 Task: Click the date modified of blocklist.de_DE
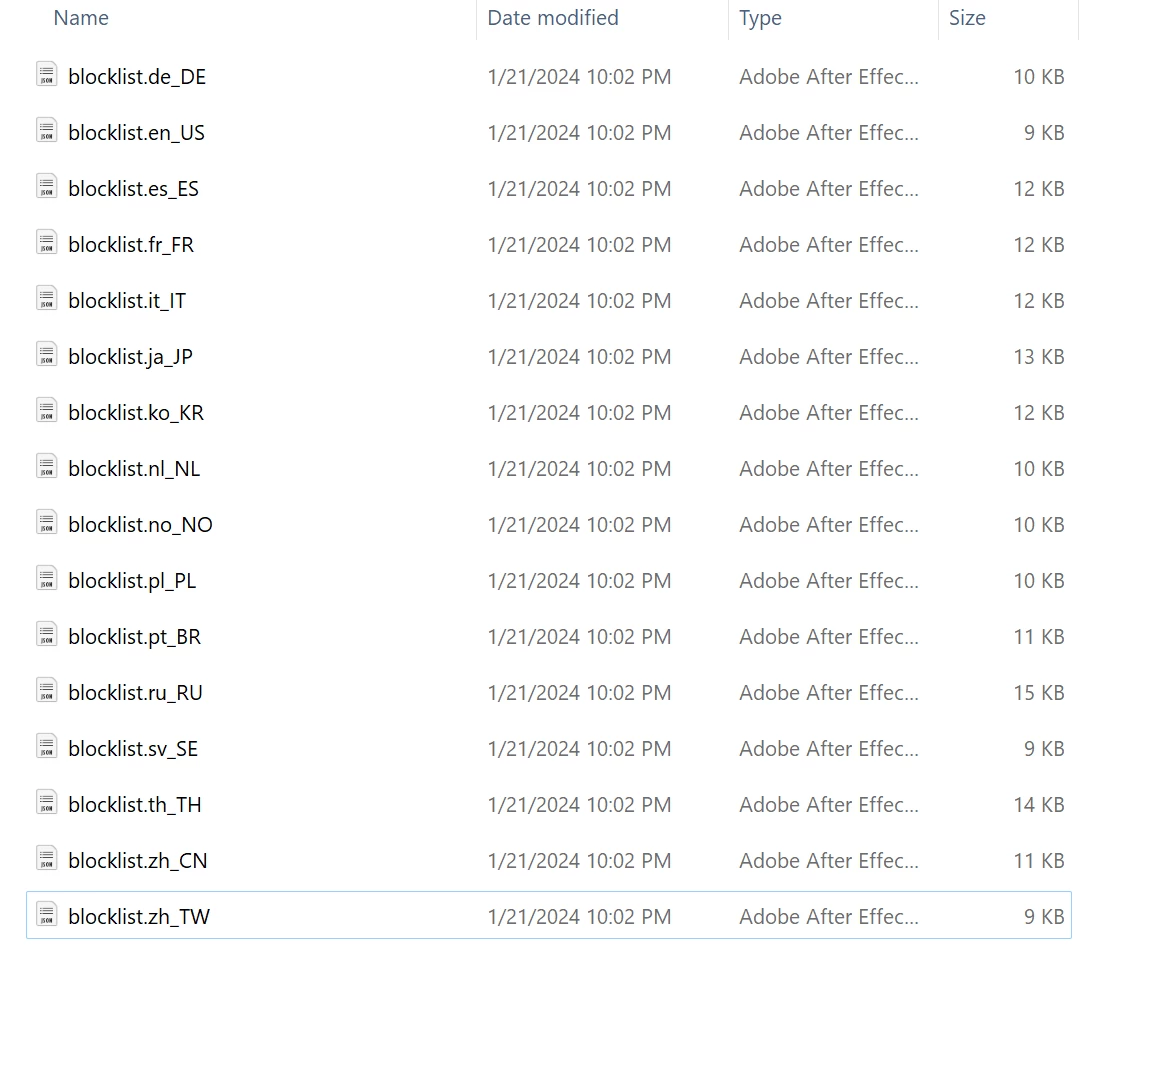click(579, 76)
